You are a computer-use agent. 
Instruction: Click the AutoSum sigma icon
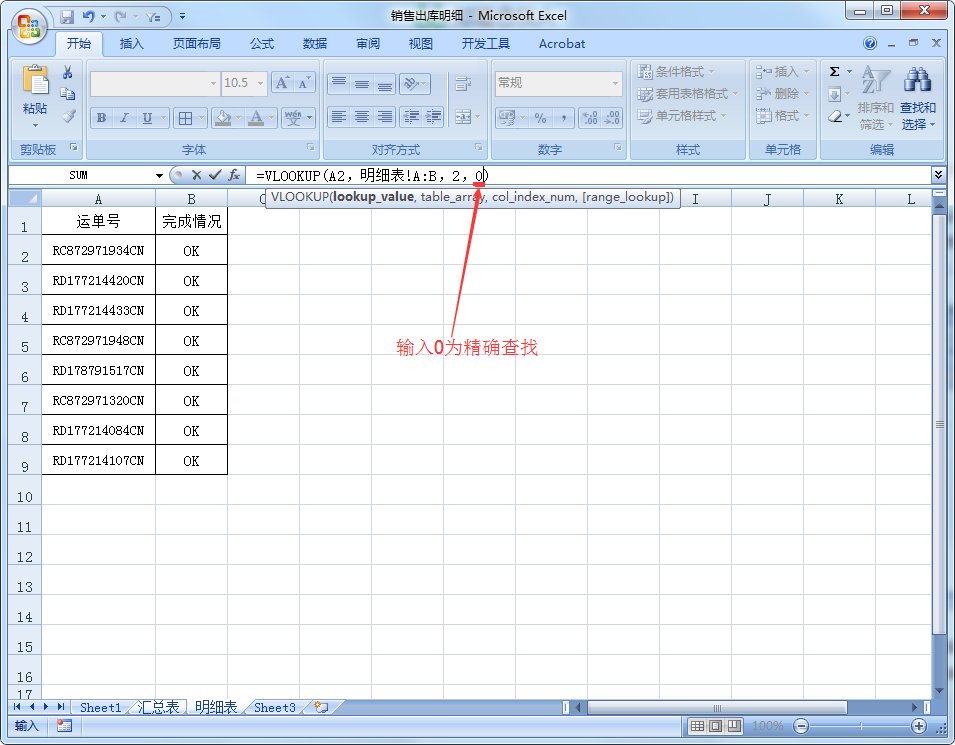pyautogui.click(x=834, y=70)
